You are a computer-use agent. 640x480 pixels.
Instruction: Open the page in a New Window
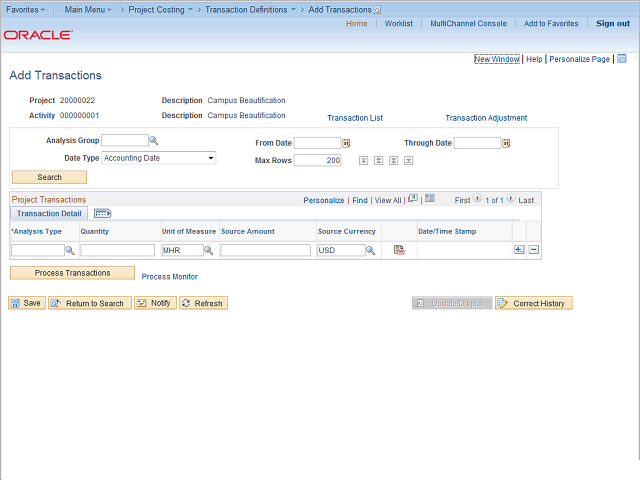497,59
